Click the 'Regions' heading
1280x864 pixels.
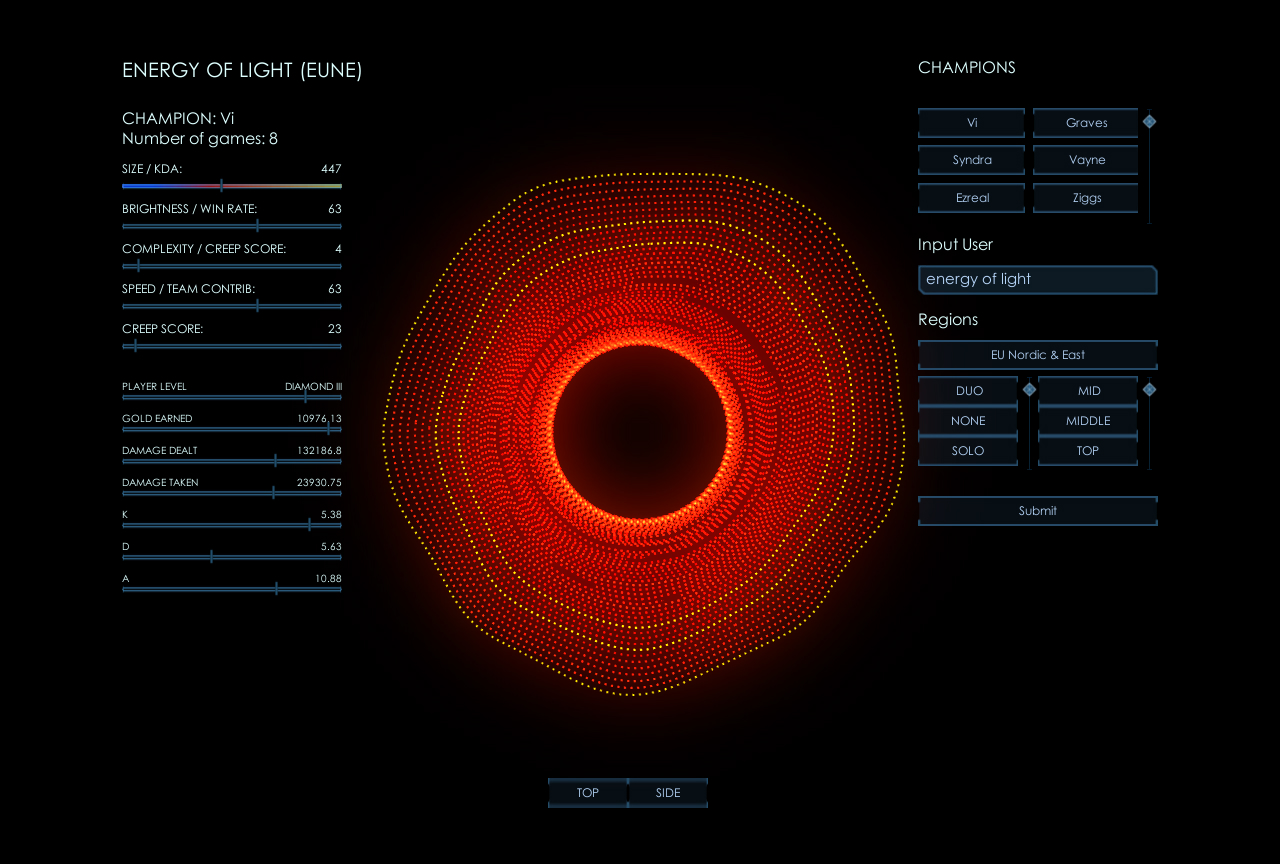[x=948, y=320]
